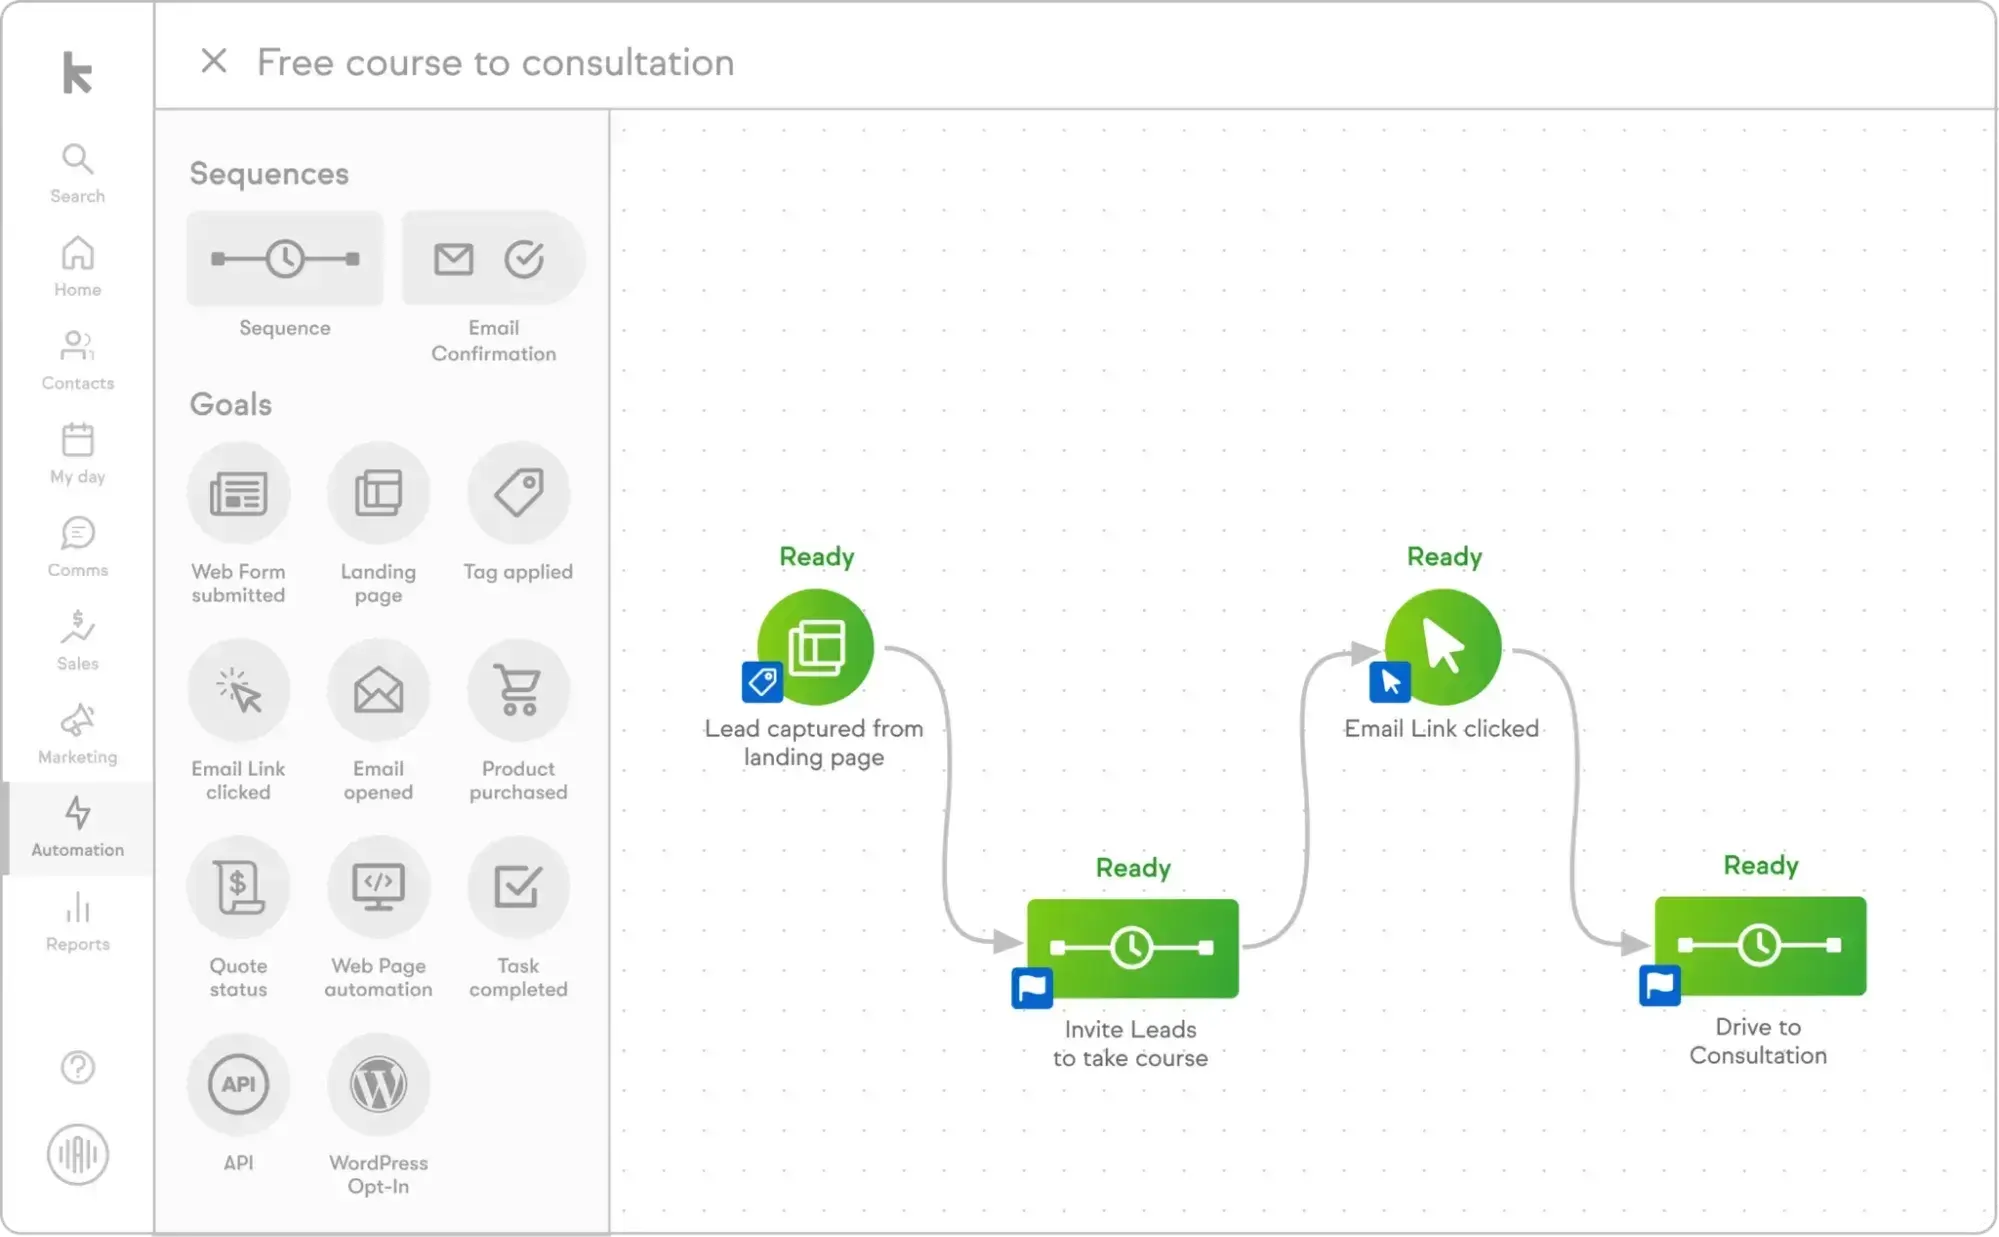Edit the automation title Free course to consultation
The image size is (1999, 1237).
(x=495, y=62)
